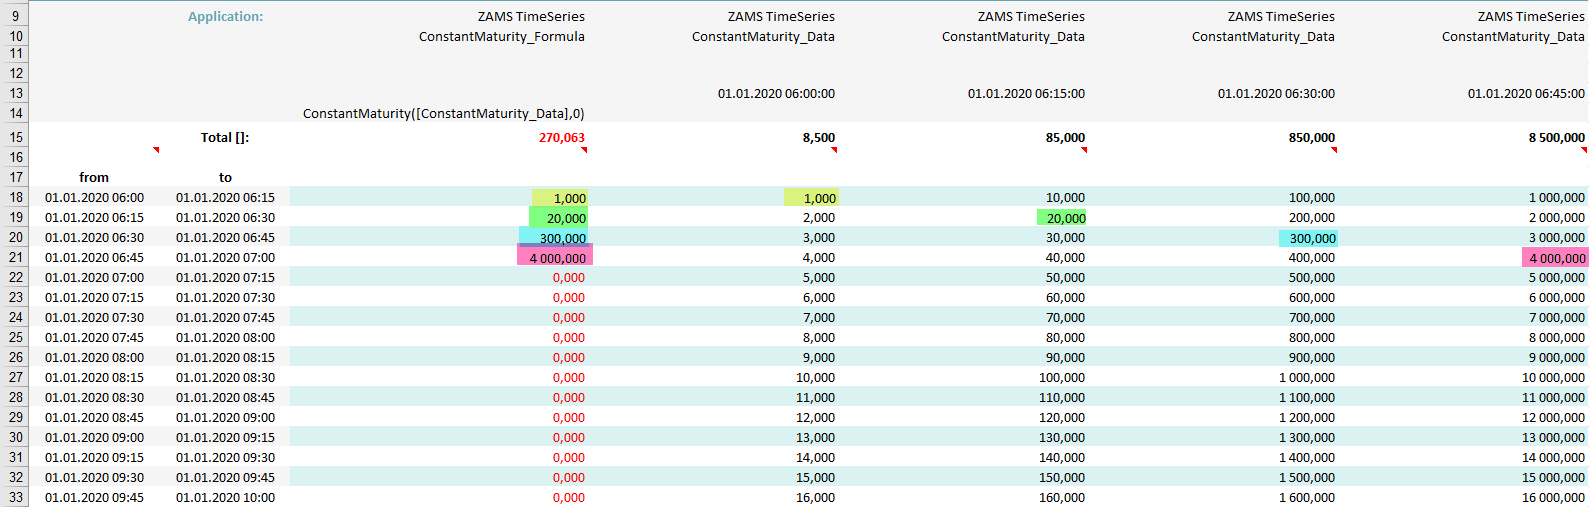The width and height of the screenshot is (1589, 507).
Task: Select the 'Application:' label cell
Action: pyautogui.click(x=226, y=17)
